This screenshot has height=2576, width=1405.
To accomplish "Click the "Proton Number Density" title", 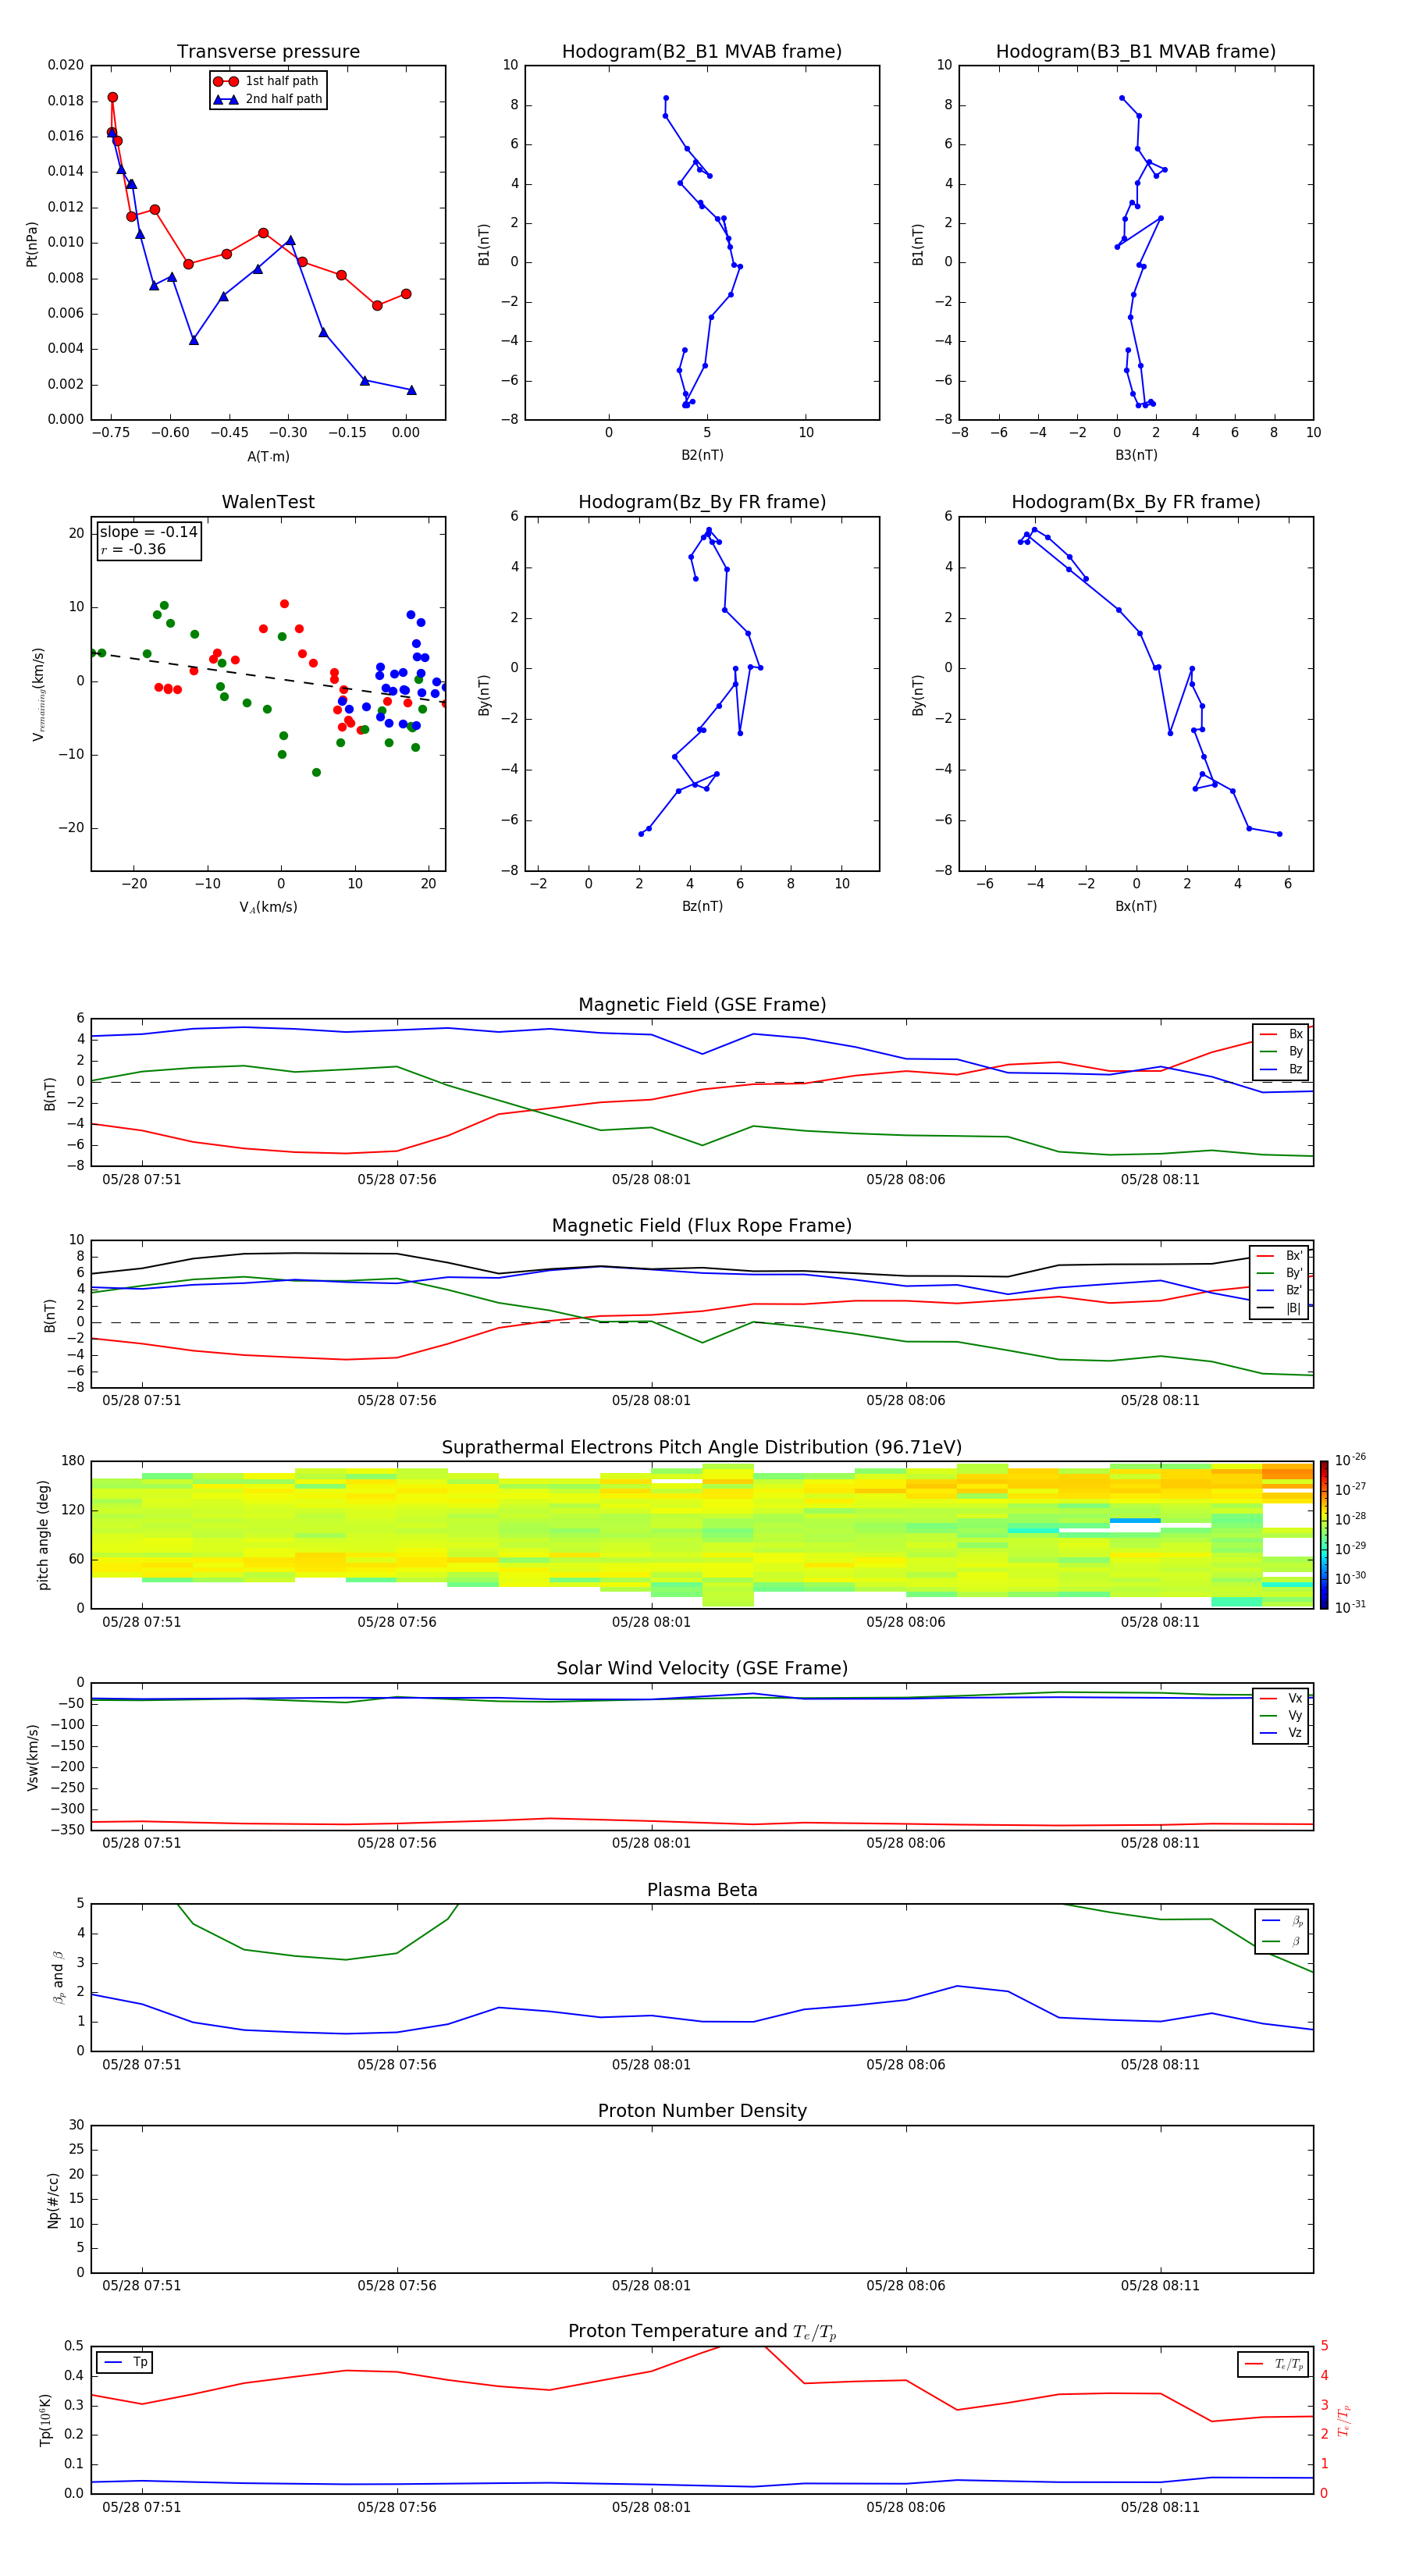I will [x=702, y=2111].
